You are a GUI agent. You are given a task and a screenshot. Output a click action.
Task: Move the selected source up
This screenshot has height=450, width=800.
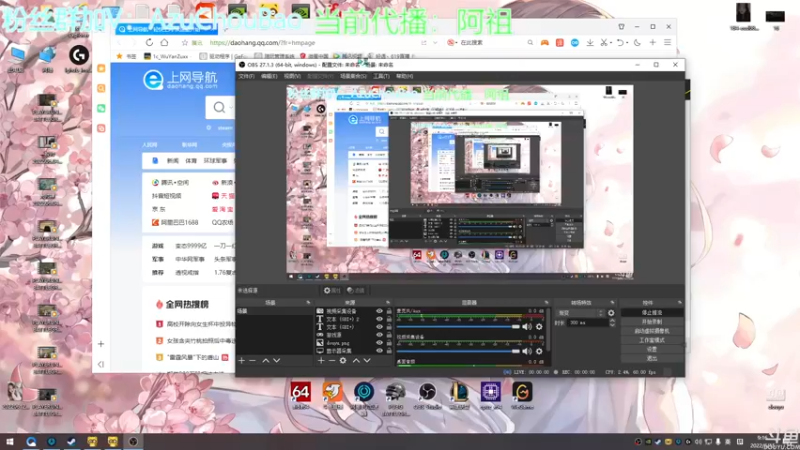[x=356, y=361]
